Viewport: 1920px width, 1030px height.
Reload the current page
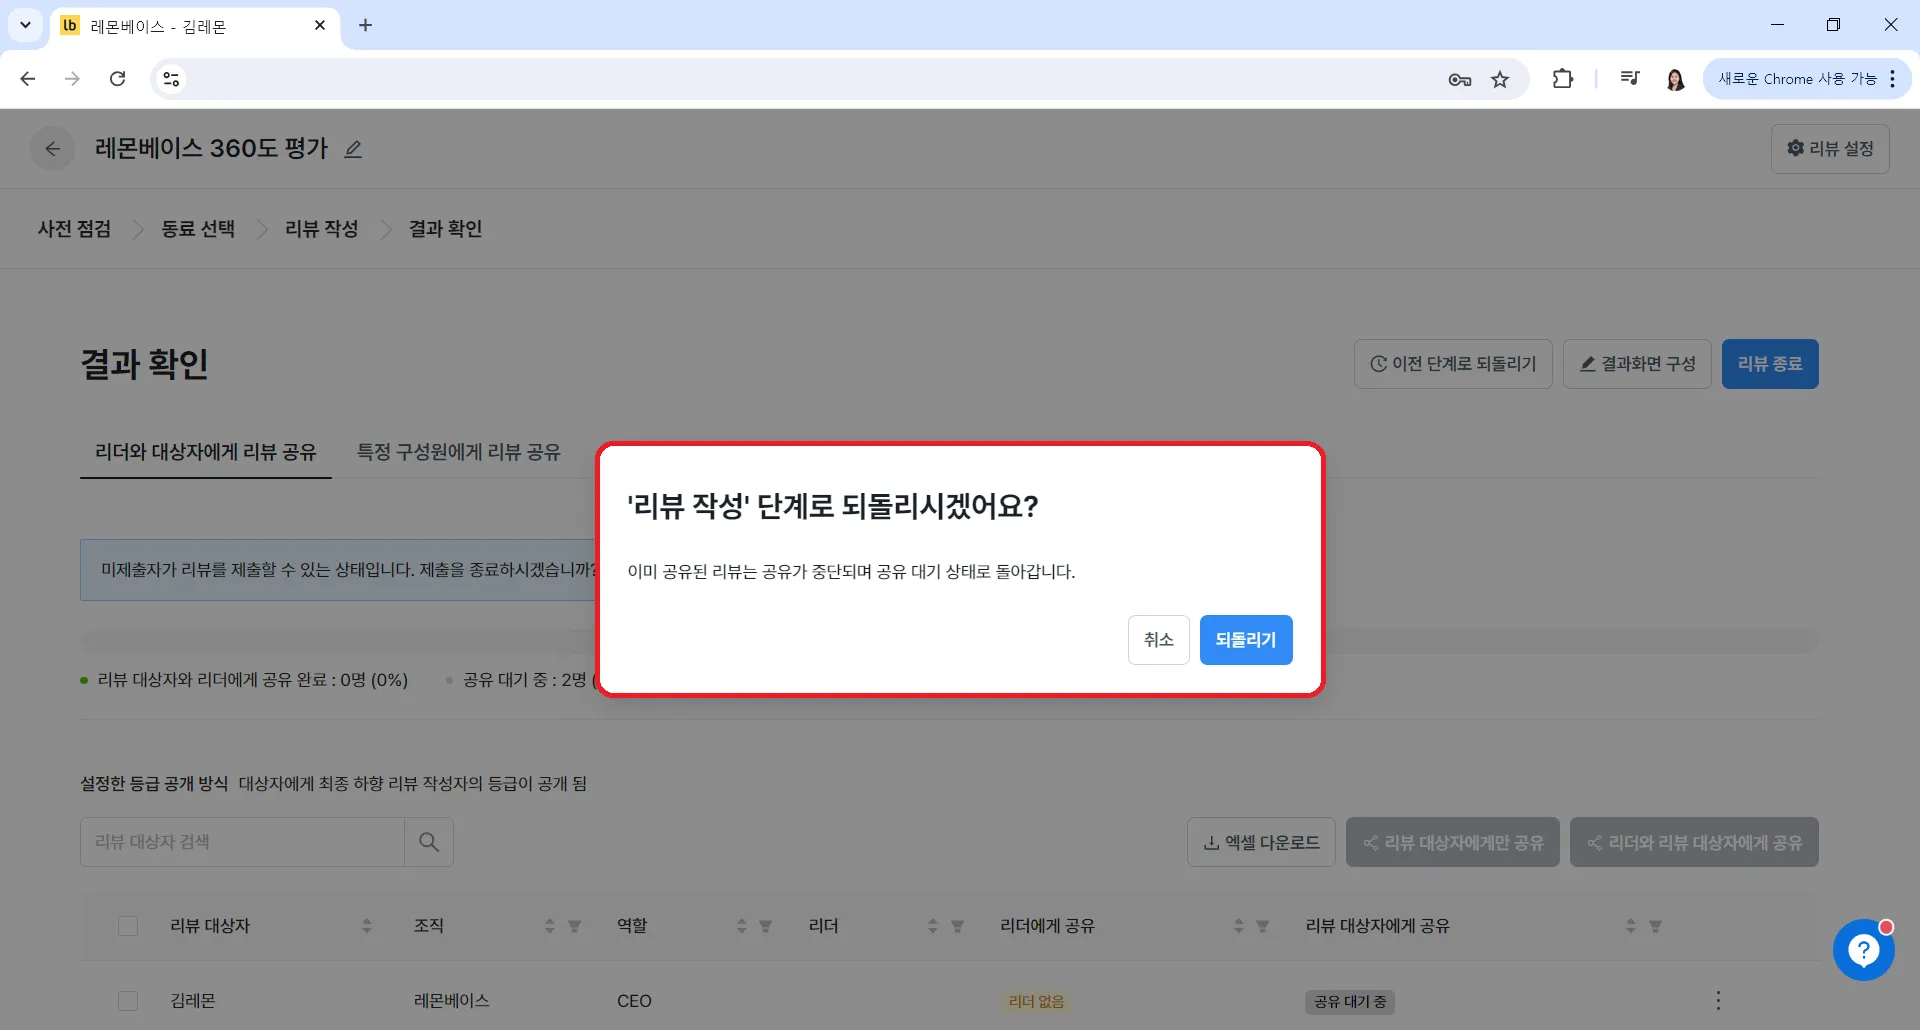point(117,79)
